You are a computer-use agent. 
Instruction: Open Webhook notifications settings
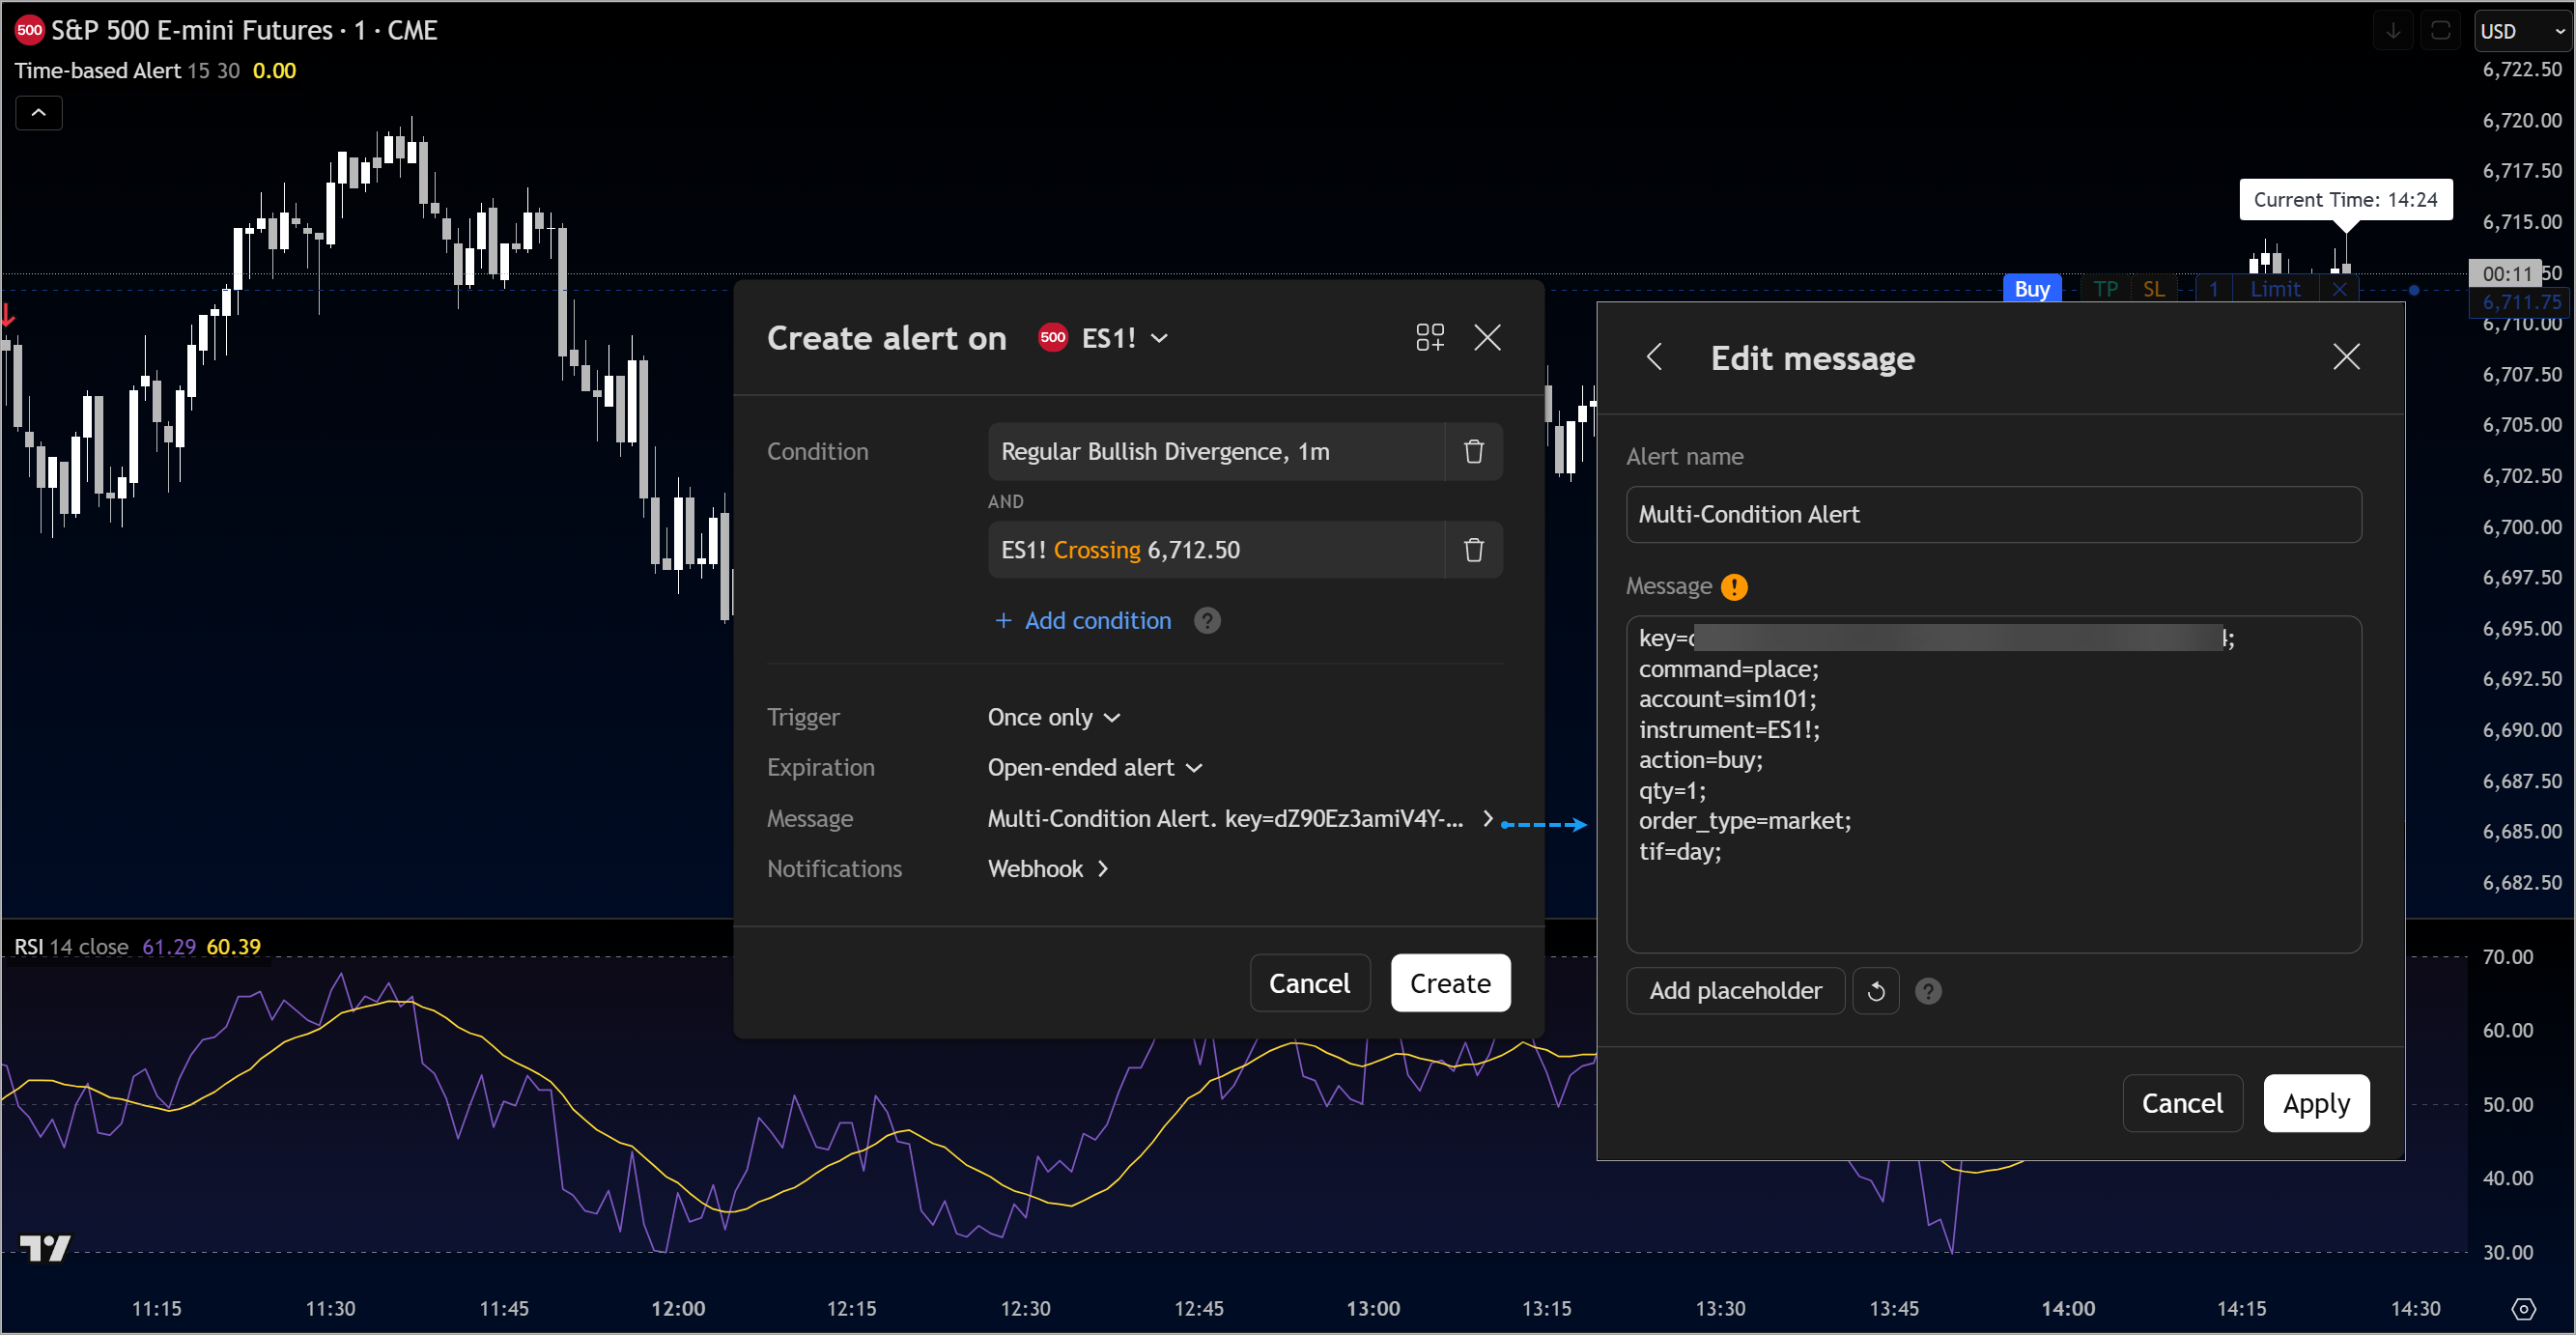1047,869
